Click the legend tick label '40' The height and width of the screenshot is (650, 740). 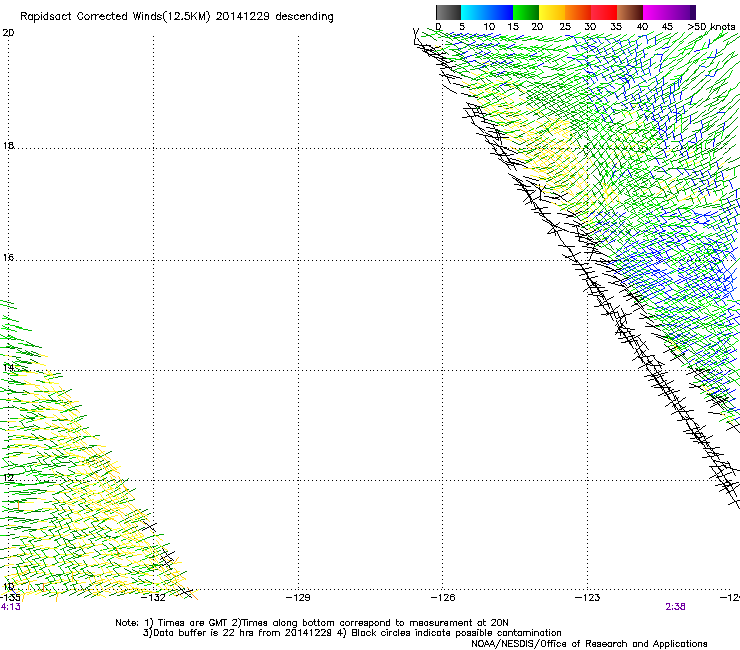(x=642, y=27)
